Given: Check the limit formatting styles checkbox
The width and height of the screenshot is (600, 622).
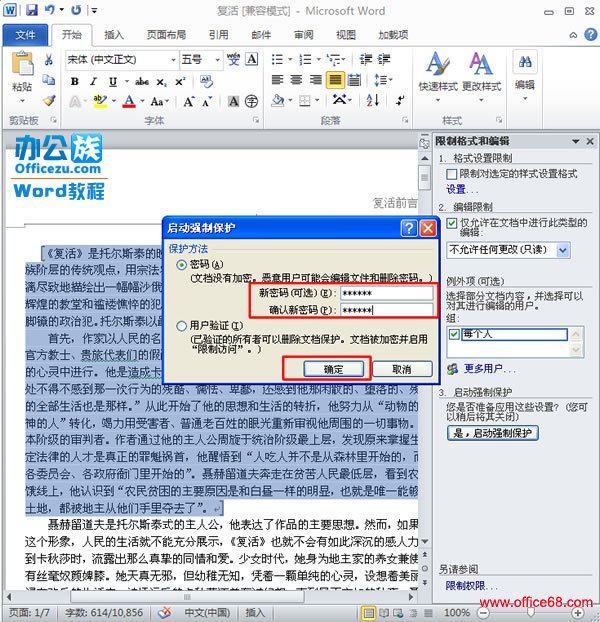Looking at the screenshot, I should [x=451, y=174].
